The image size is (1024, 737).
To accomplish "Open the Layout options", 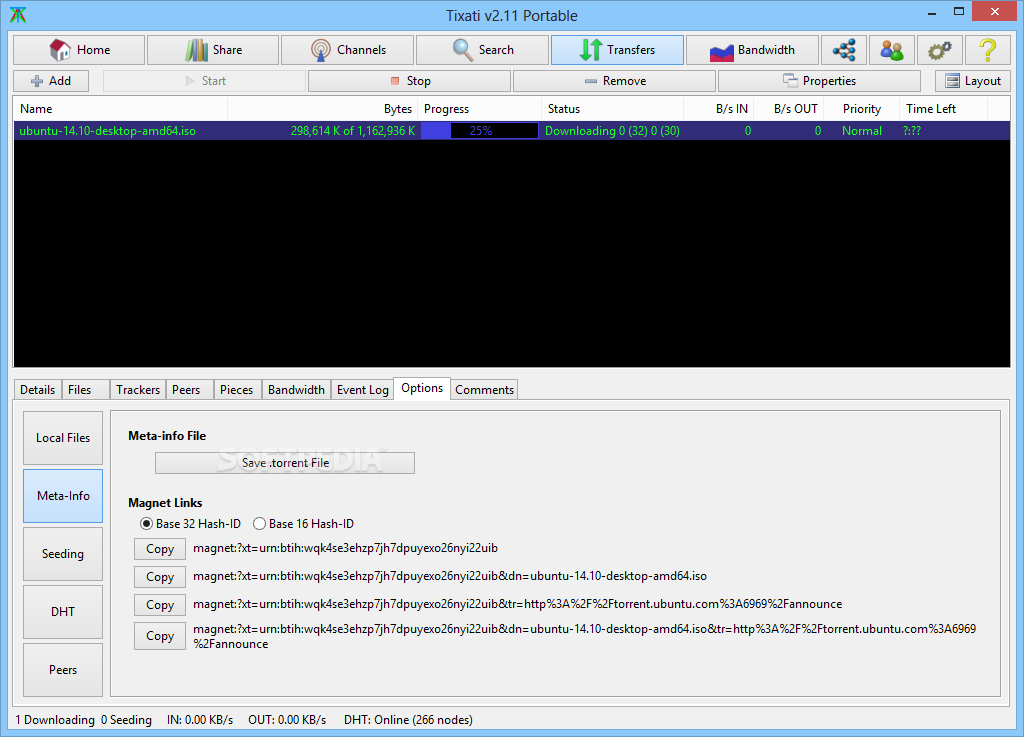I will pos(973,81).
